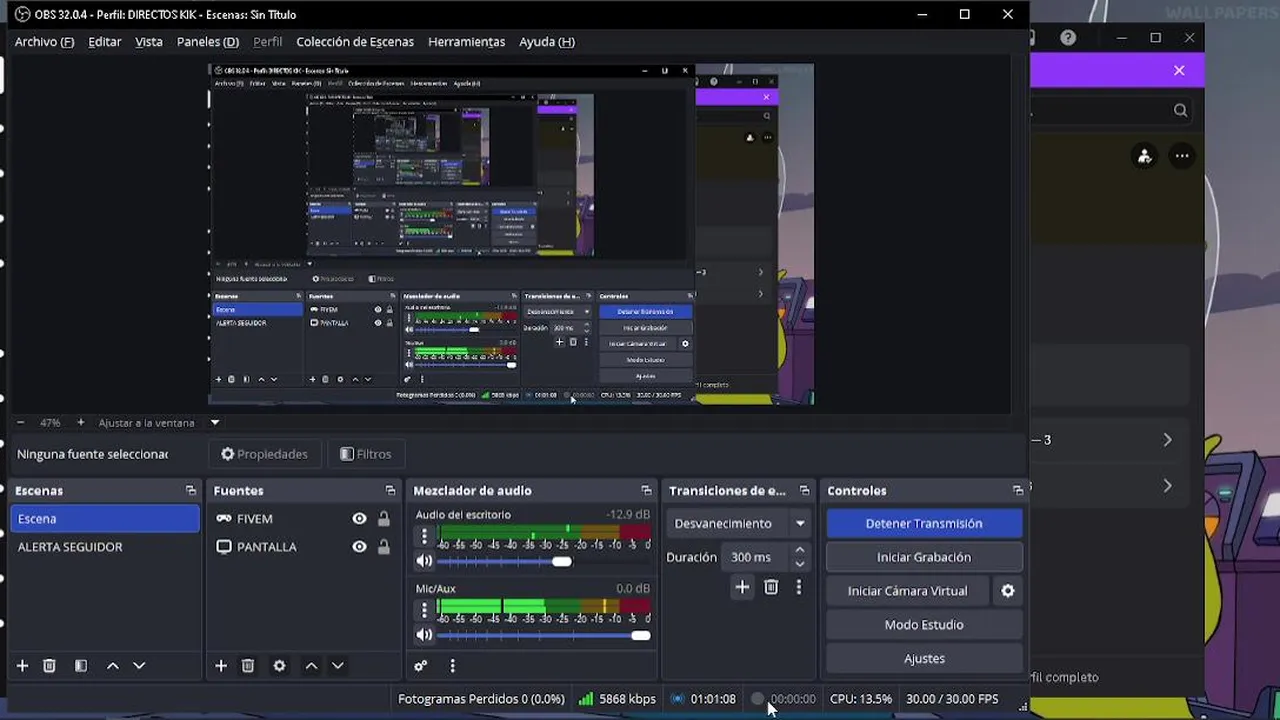Mute the Mic/Aux speaker
Image resolution: width=1280 pixels, height=720 pixels.
click(x=425, y=635)
